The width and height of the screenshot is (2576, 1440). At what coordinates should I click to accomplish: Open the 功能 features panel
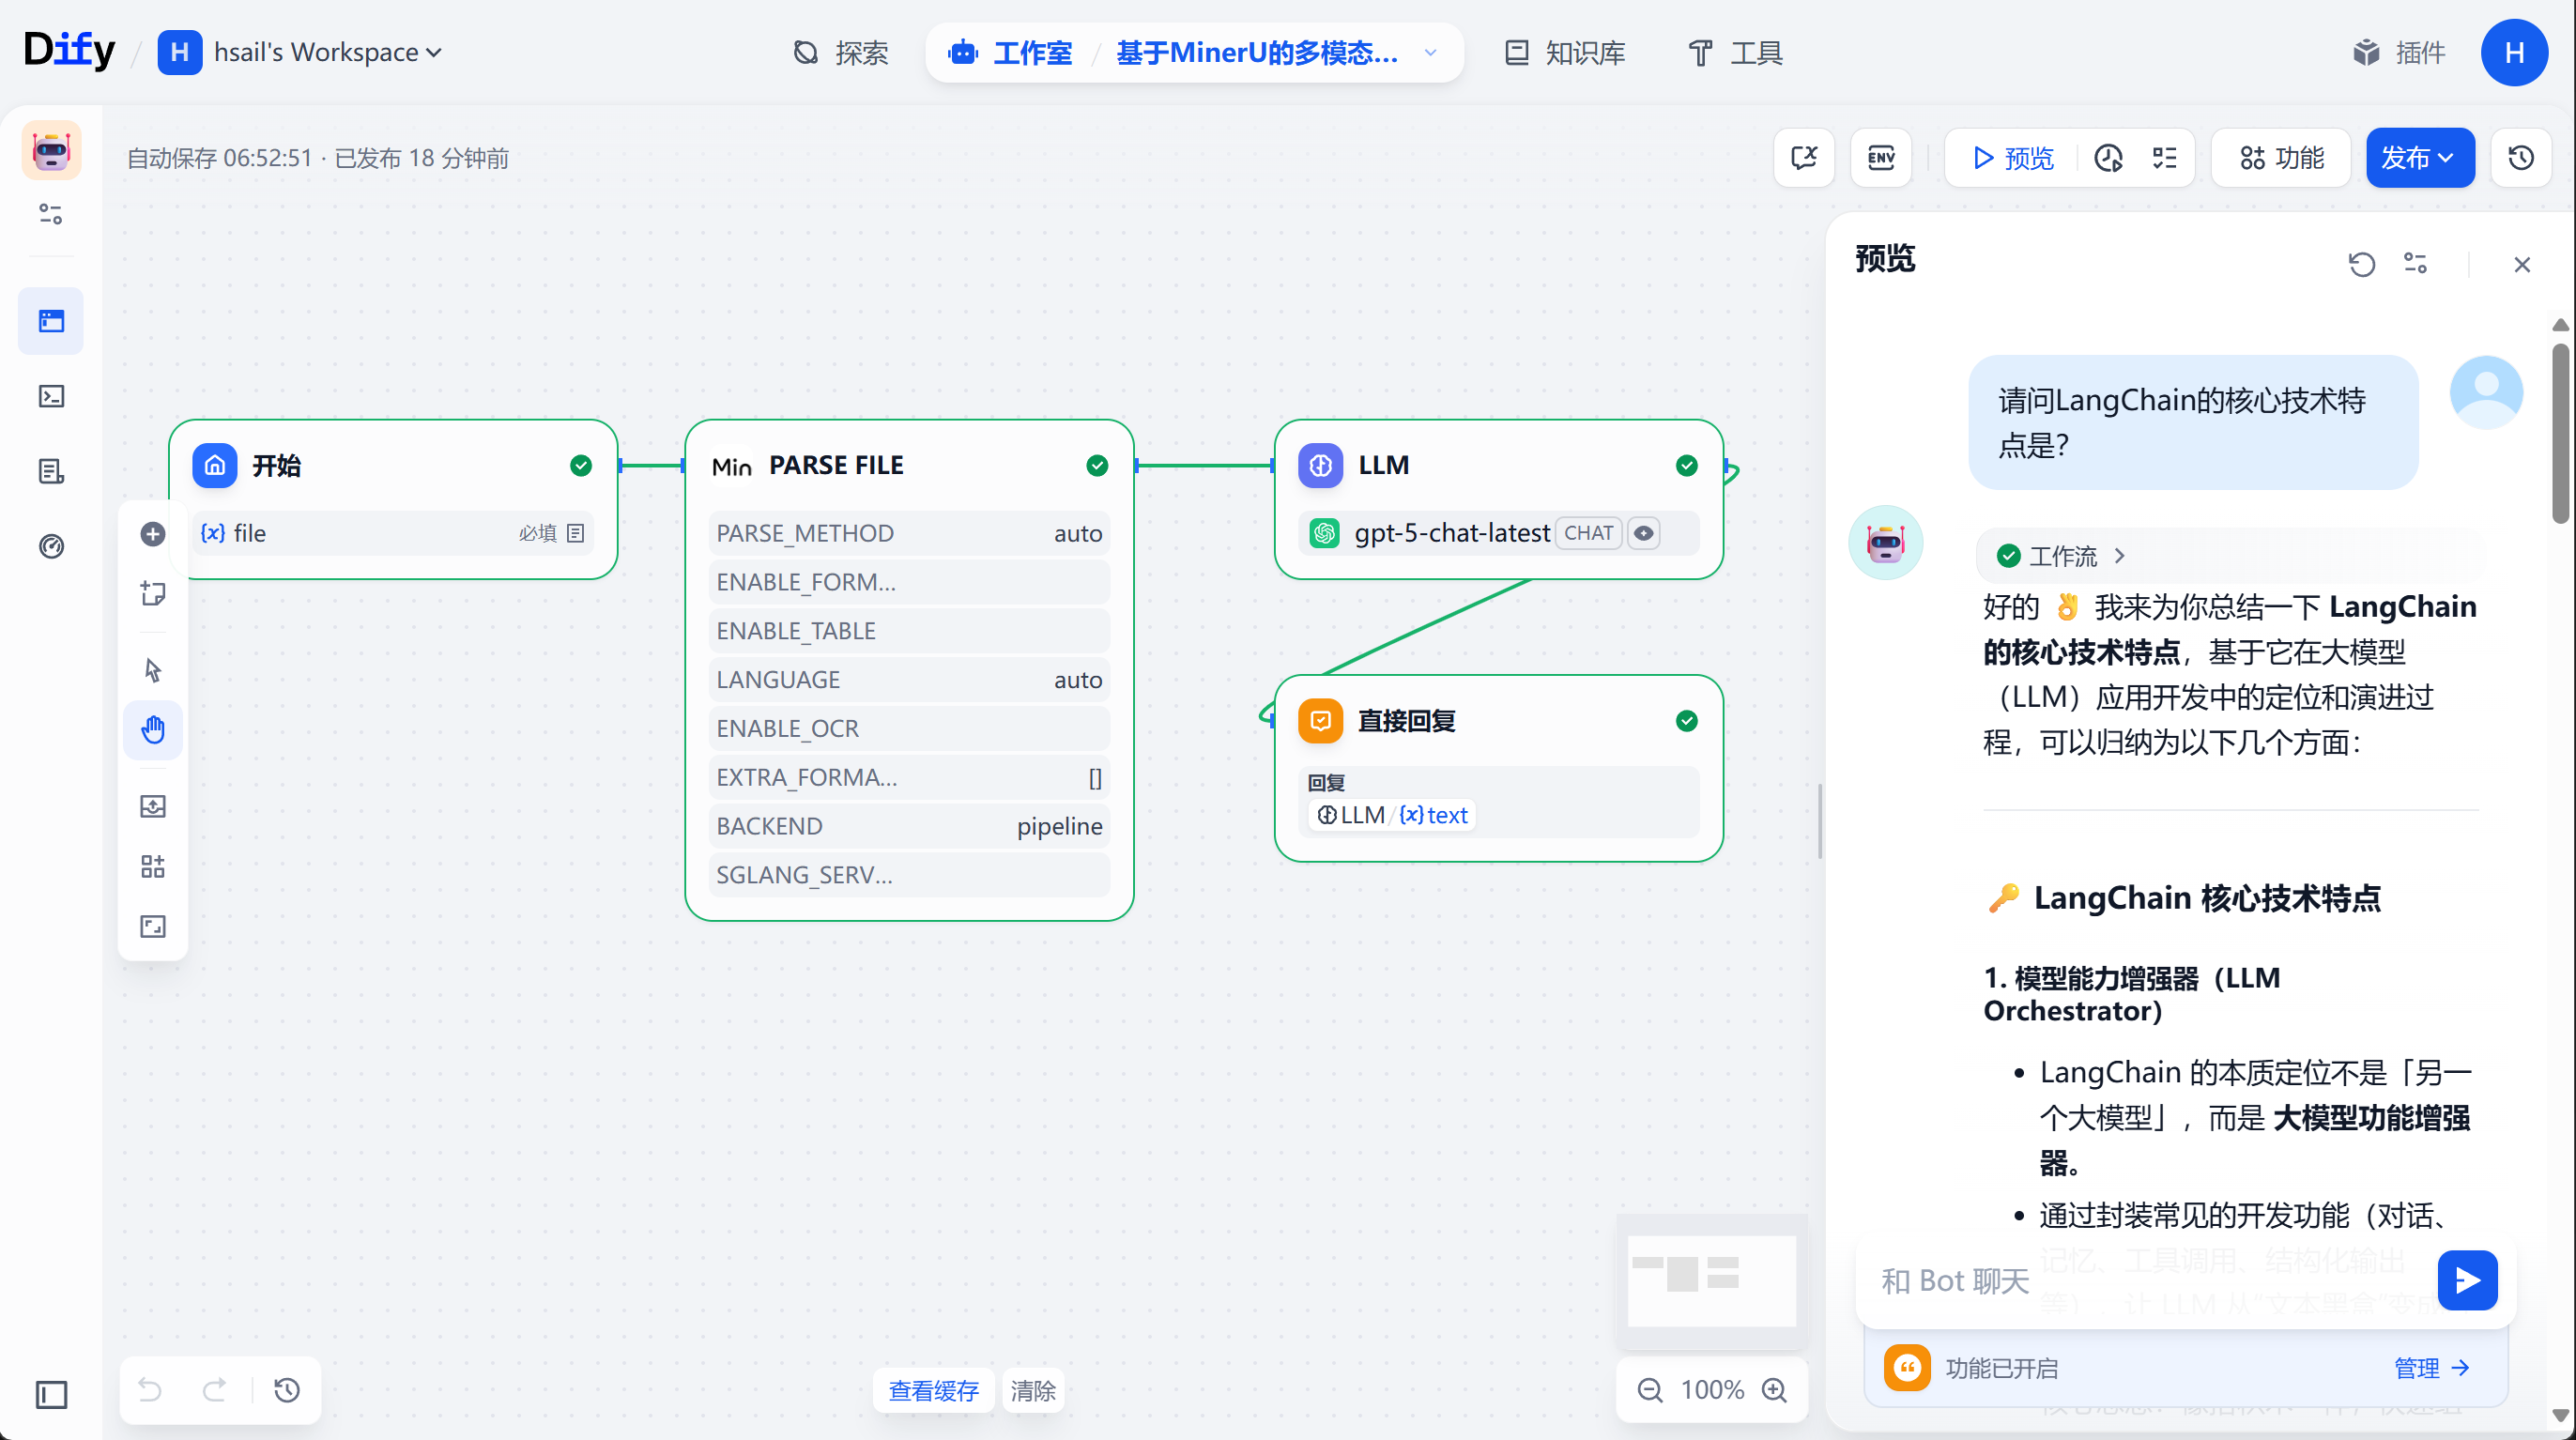[x=2282, y=158]
